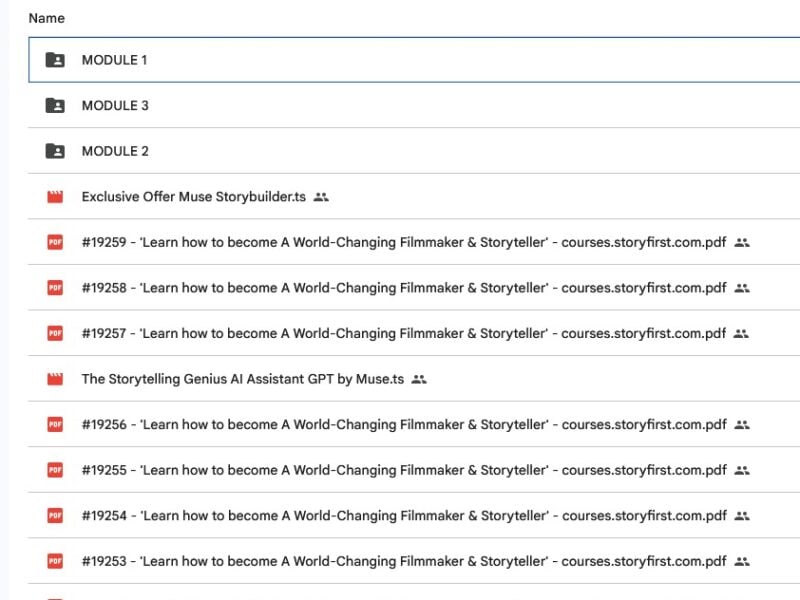The width and height of the screenshot is (800, 600).
Task: Click the PDF icon for file #19253
Action: tap(55, 561)
